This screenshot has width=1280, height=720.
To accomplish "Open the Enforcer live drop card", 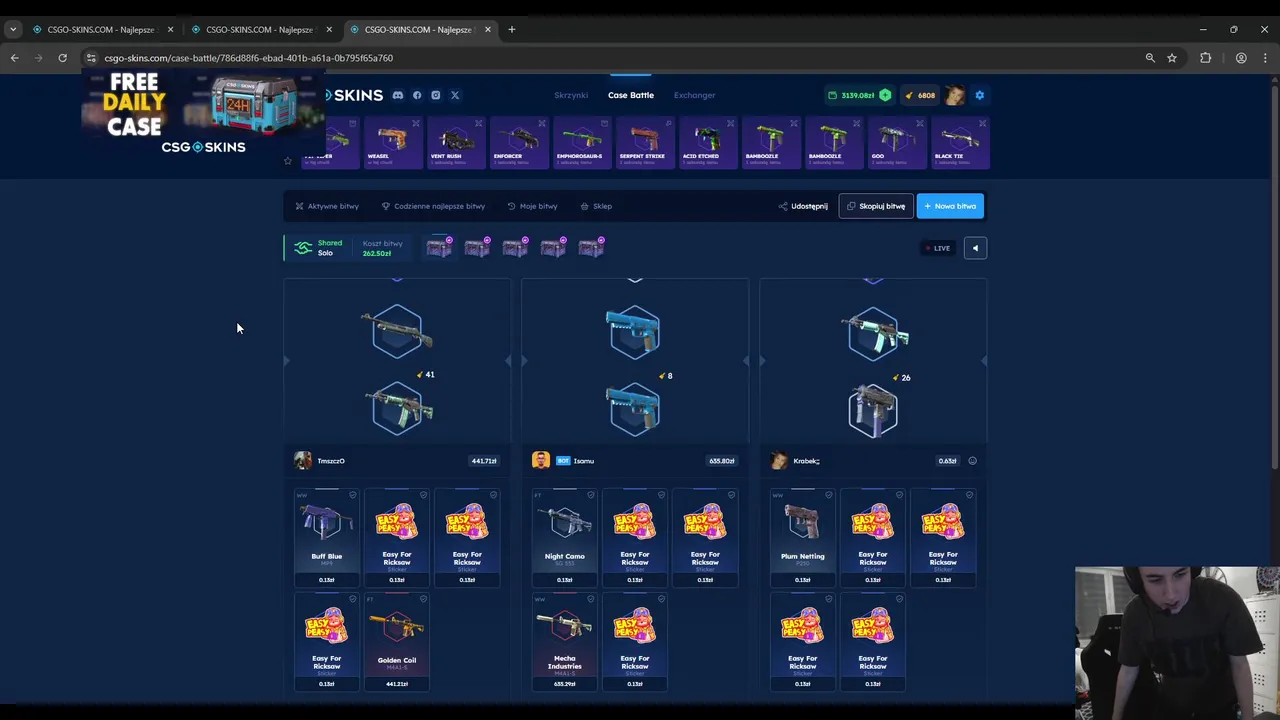I will (519, 142).
